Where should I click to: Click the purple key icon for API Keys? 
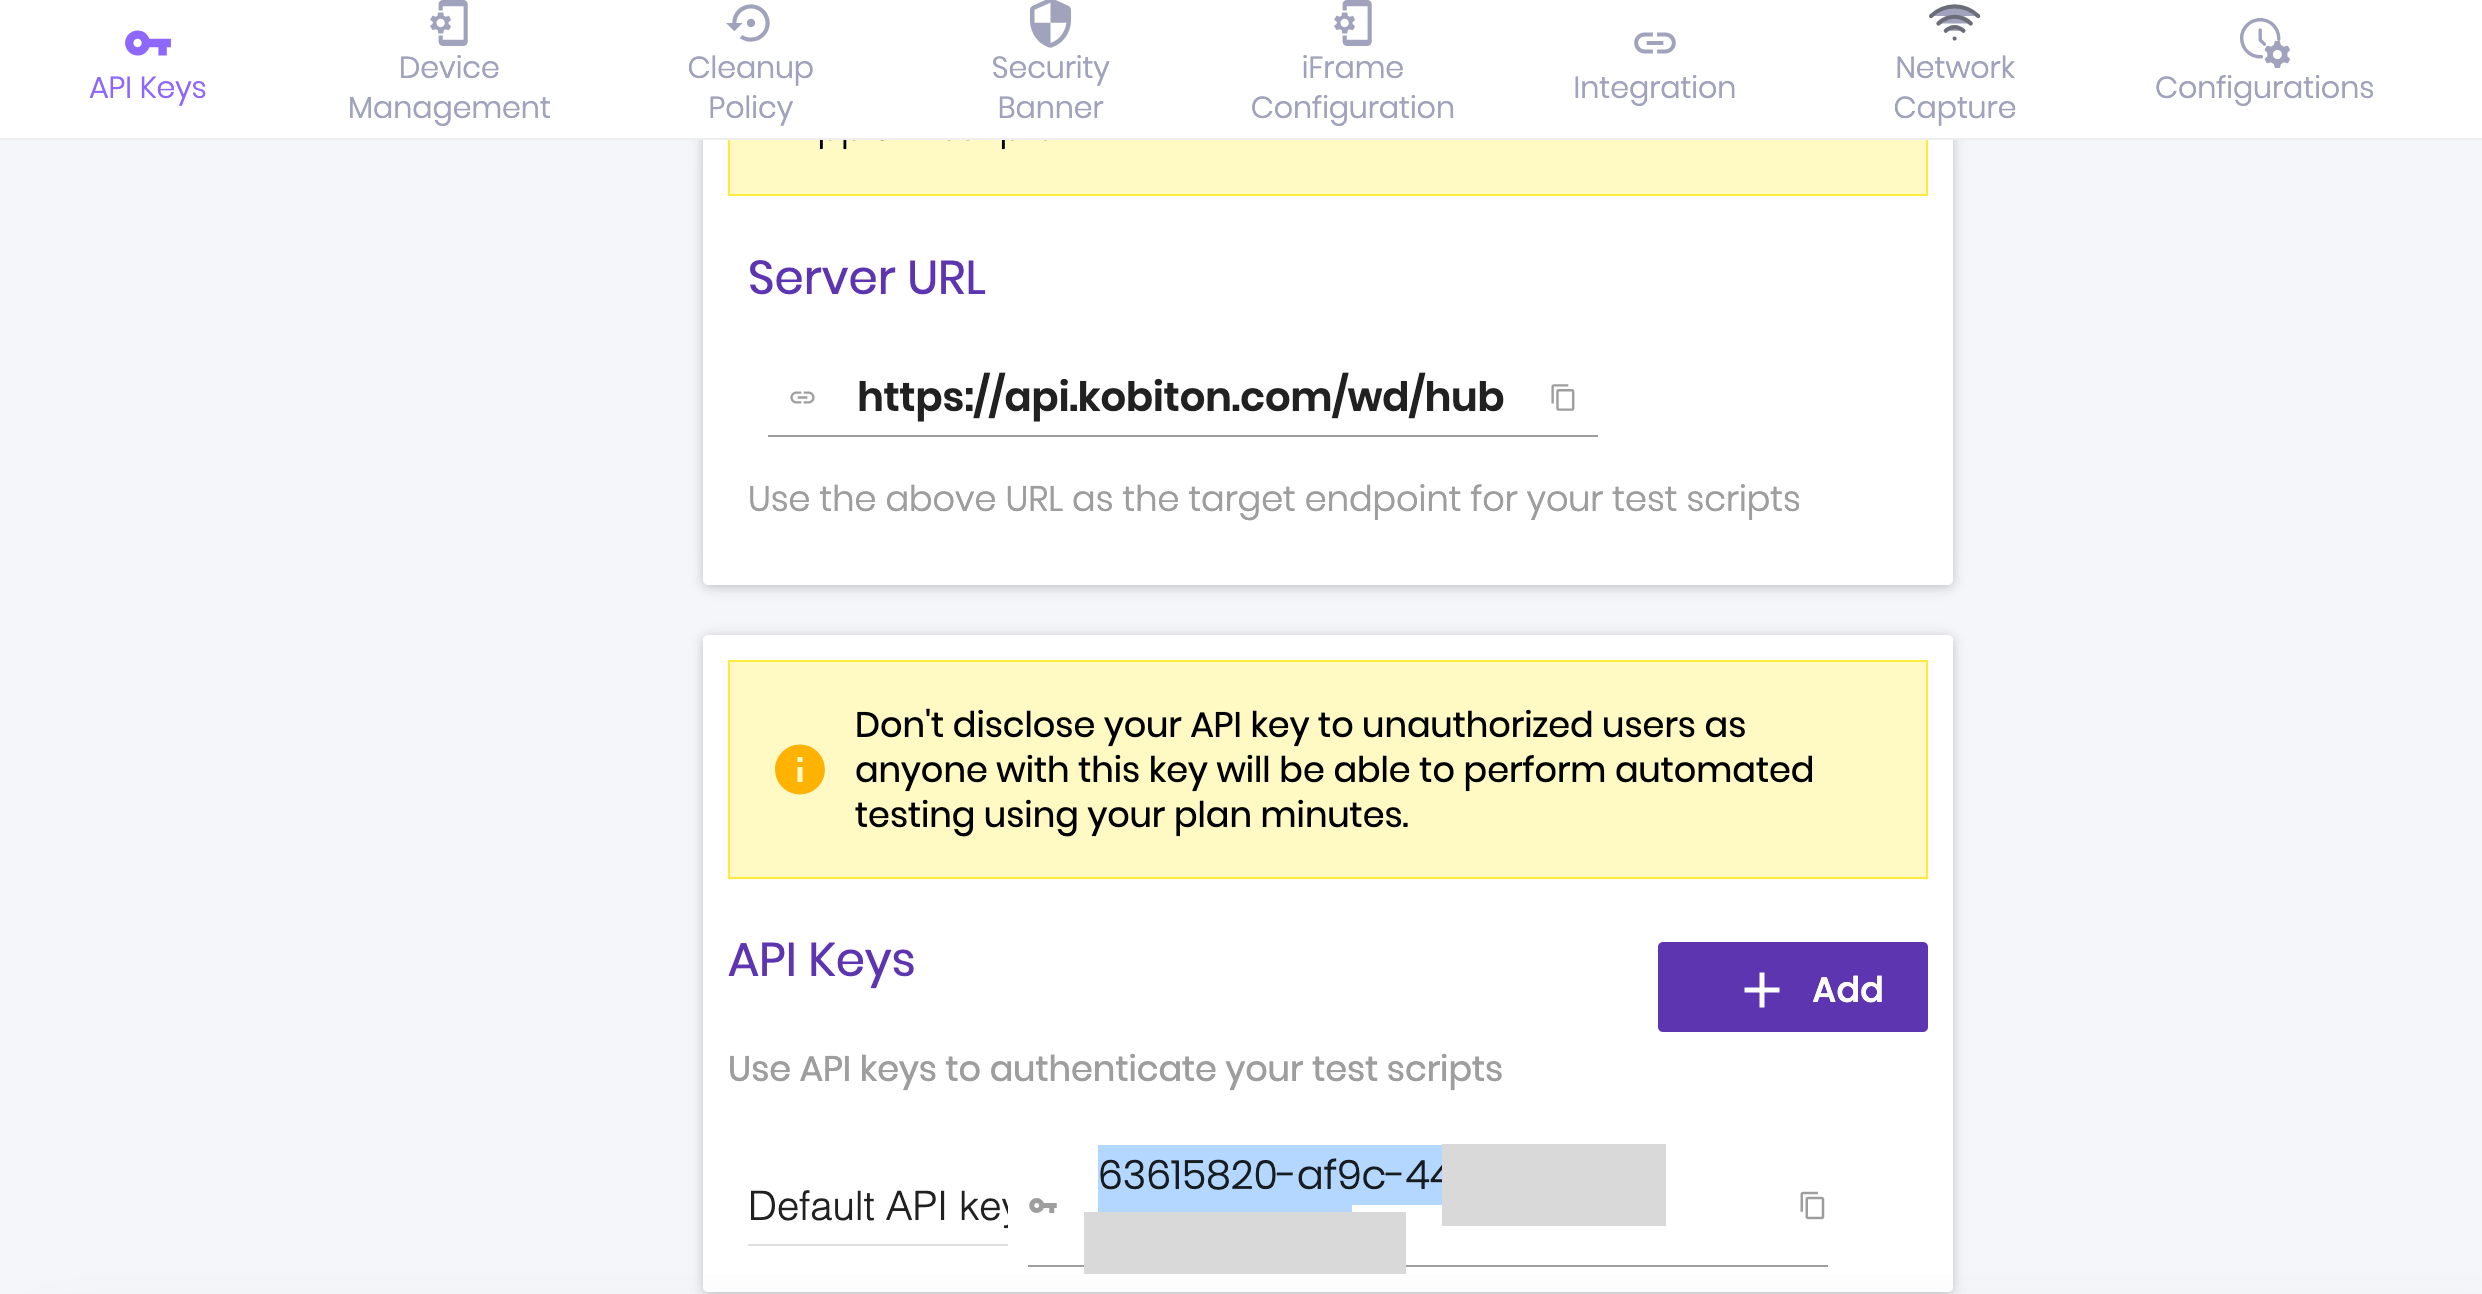tap(148, 43)
